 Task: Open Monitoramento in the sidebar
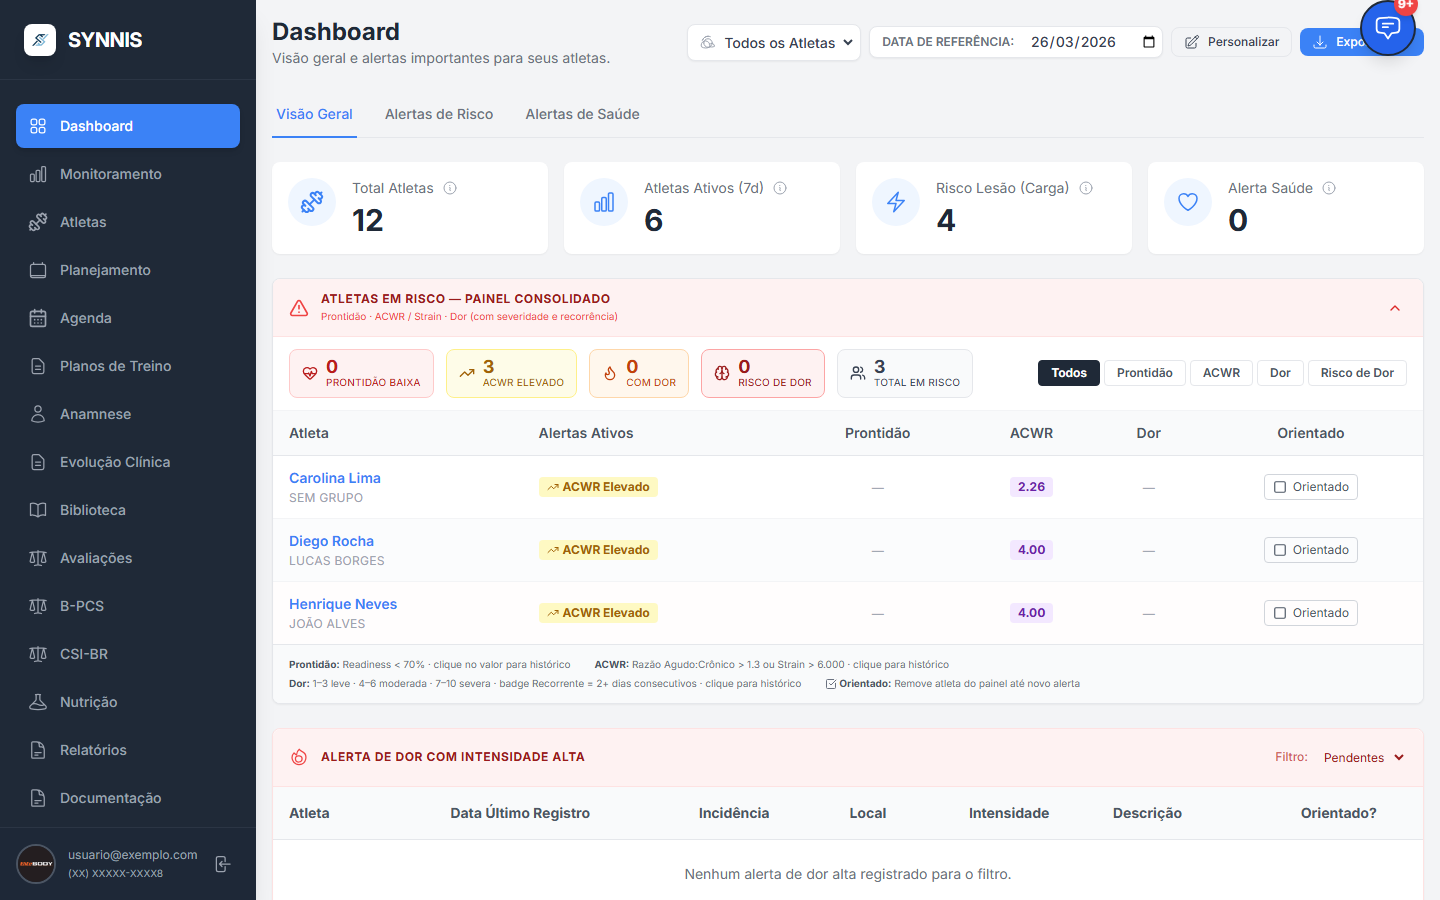(128, 174)
